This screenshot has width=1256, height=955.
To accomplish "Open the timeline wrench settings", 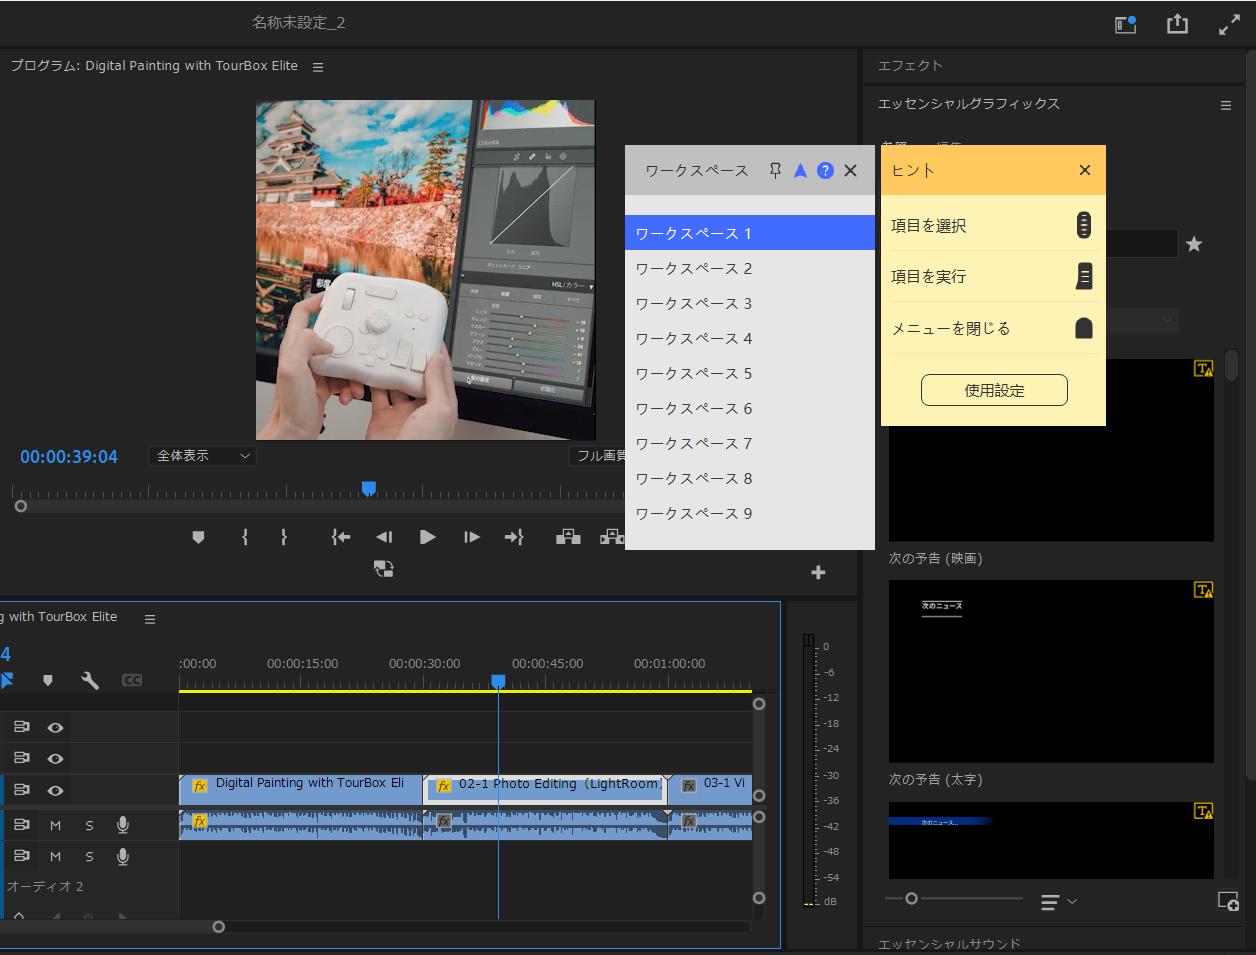I will coord(90,681).
